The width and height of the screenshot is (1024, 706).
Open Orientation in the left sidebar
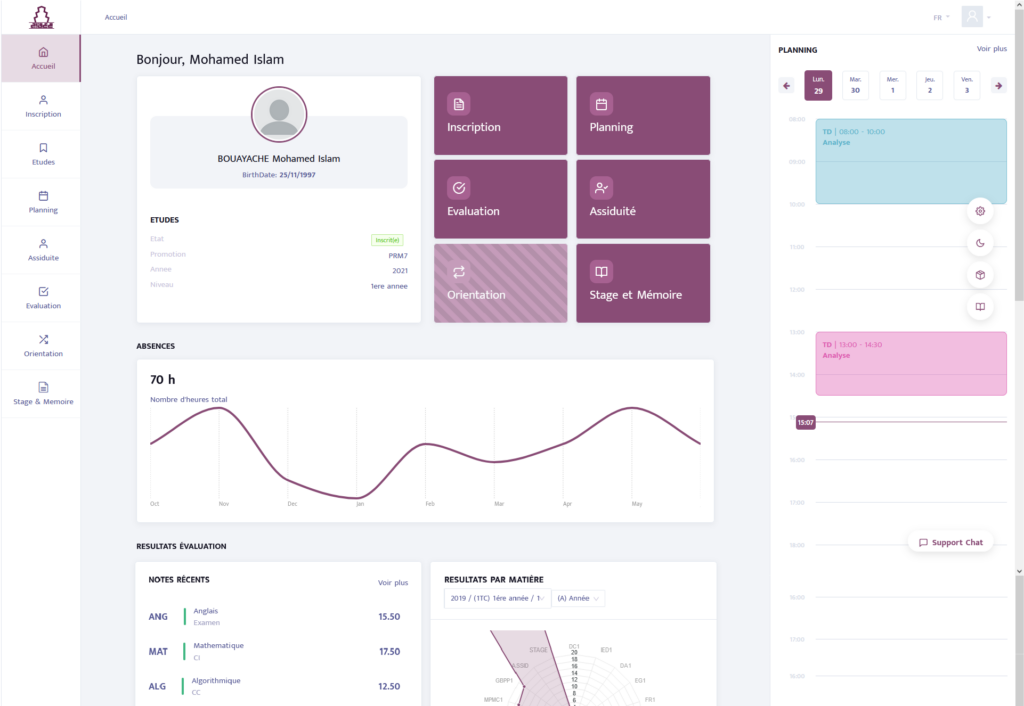click(41, 345)
